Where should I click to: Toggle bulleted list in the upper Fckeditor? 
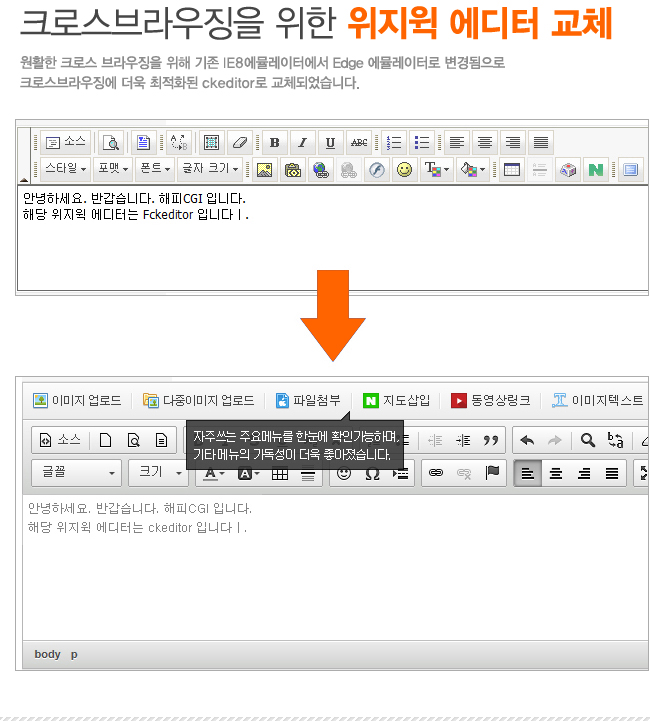[x=422, y=143]
